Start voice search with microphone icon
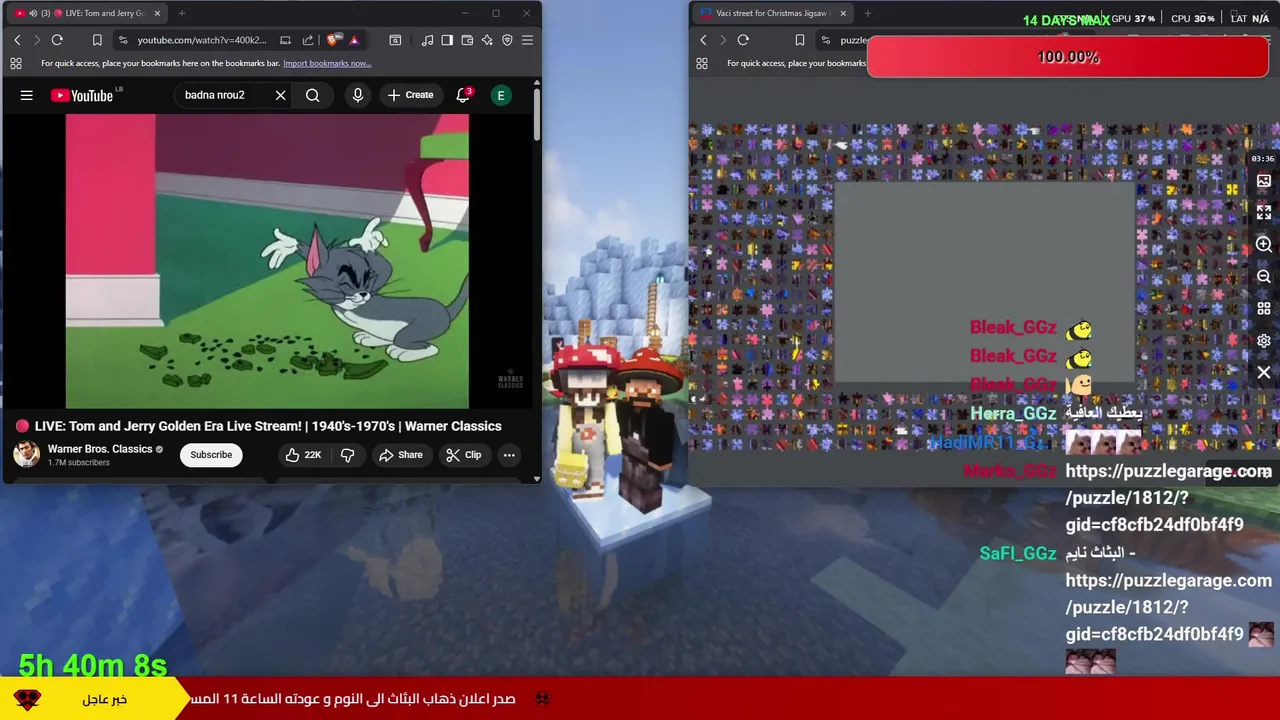1280x720 pixels. [x=357, y=95]
